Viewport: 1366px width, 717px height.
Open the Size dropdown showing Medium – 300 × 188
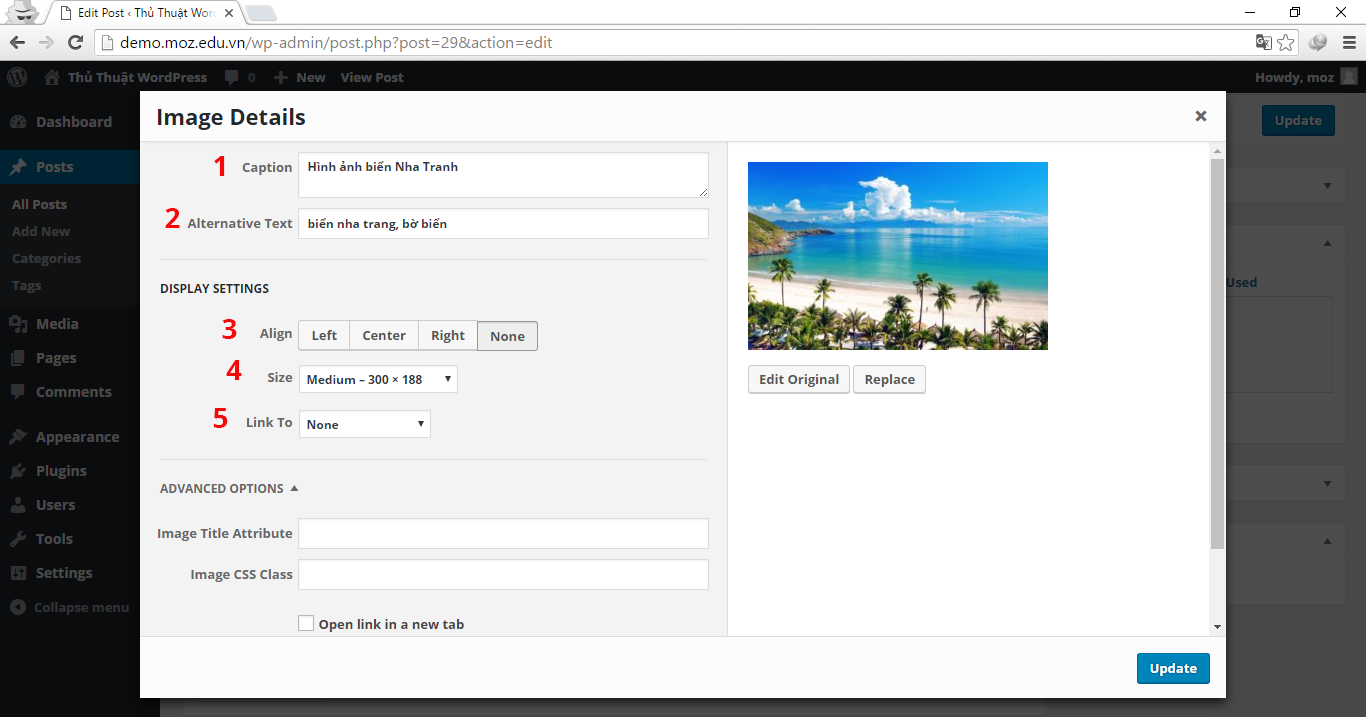click(x=378, y=379)
